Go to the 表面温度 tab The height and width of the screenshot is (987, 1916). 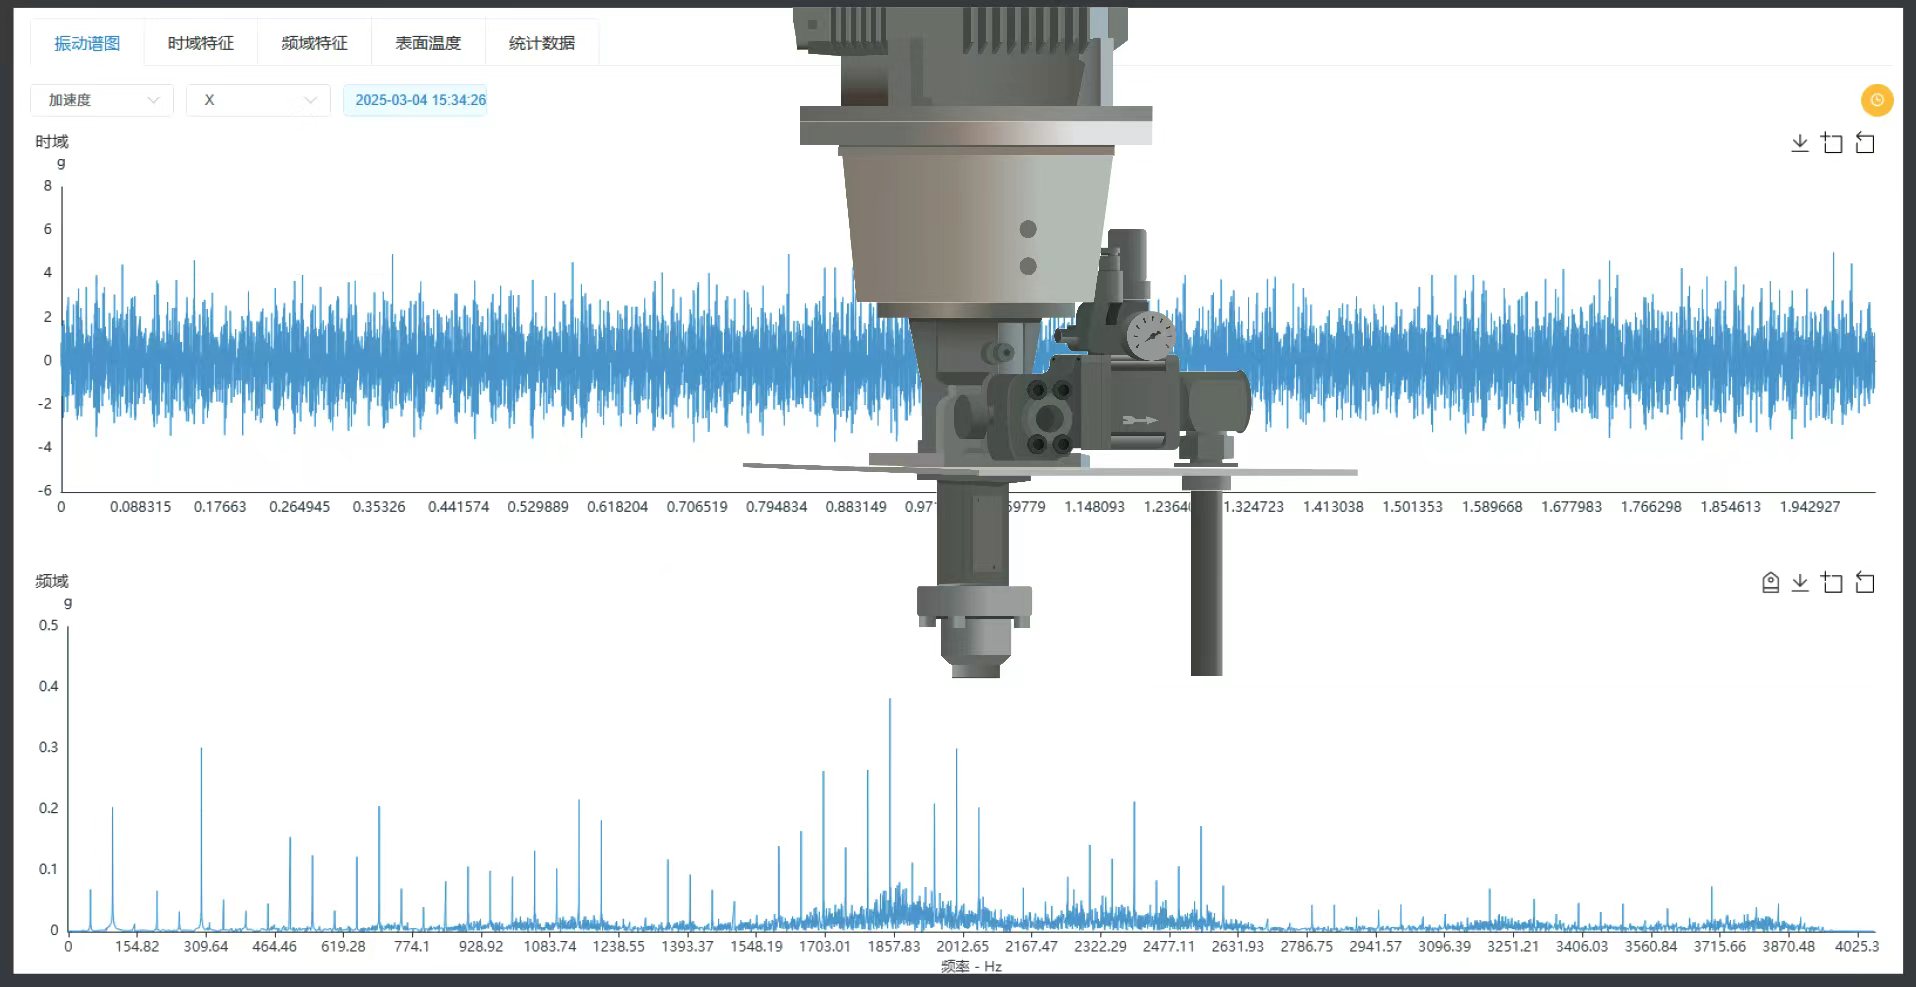pyautogui.click(x=428, y=43)
